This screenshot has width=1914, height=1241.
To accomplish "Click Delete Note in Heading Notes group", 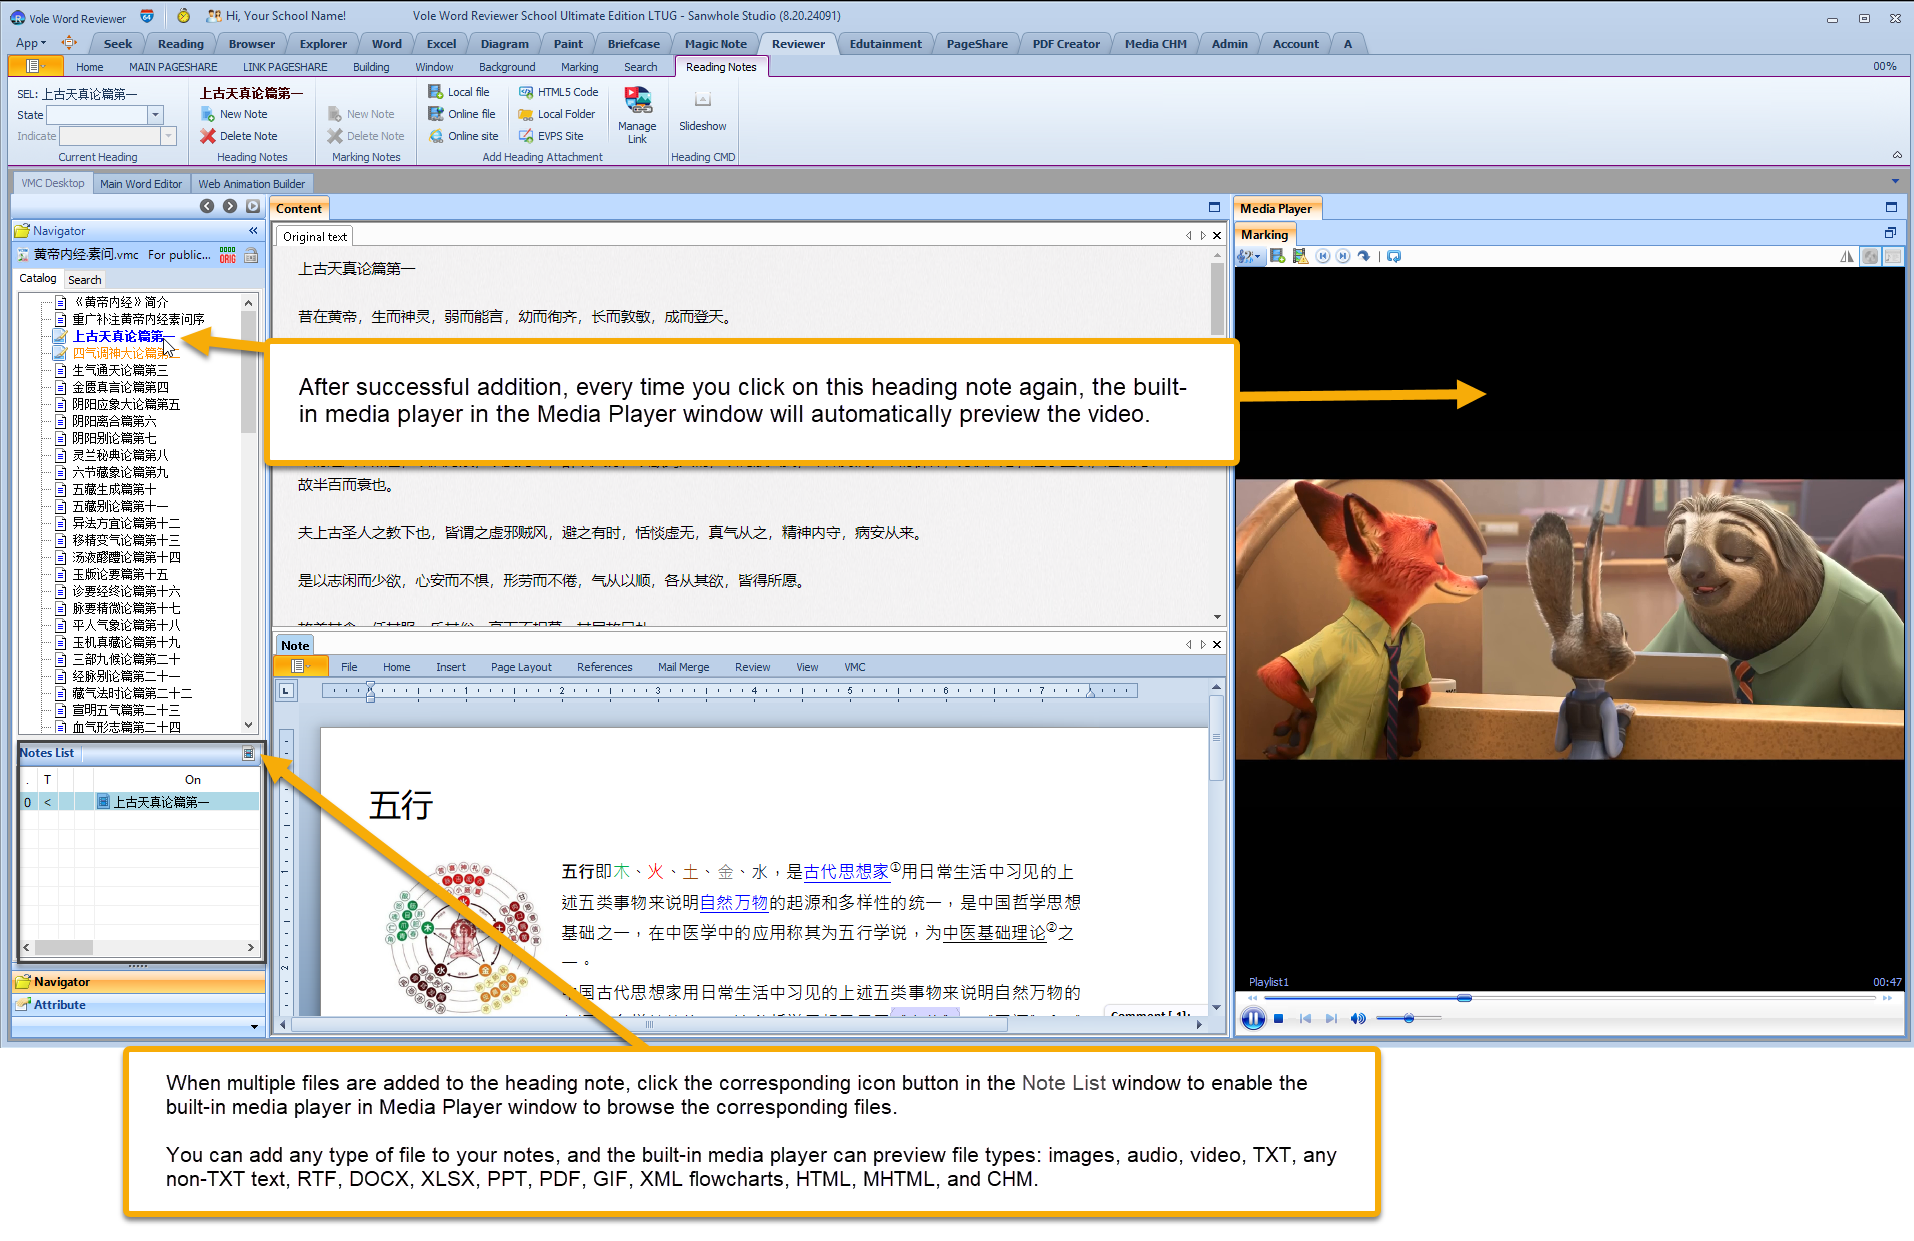I will tap(239, 136).
